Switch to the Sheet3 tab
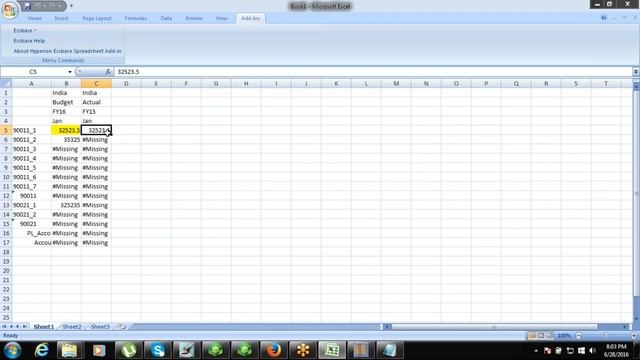Image resolution: width=640 pixels, height=360 pixels. point(100,327)
